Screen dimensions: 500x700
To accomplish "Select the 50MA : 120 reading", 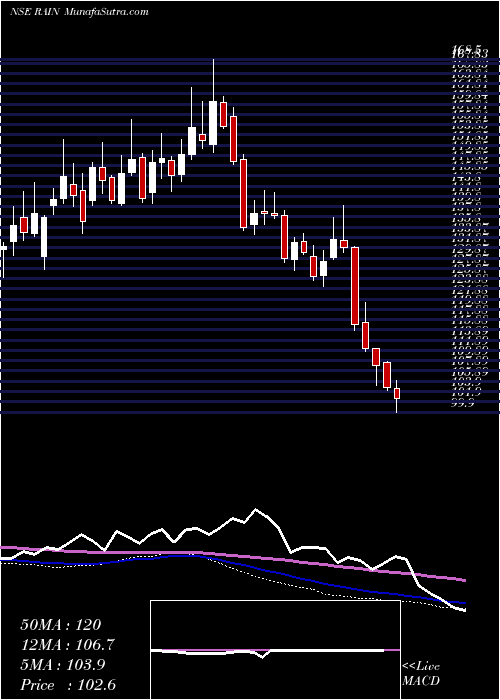I will pyautogui.click(x=61, y=625).
